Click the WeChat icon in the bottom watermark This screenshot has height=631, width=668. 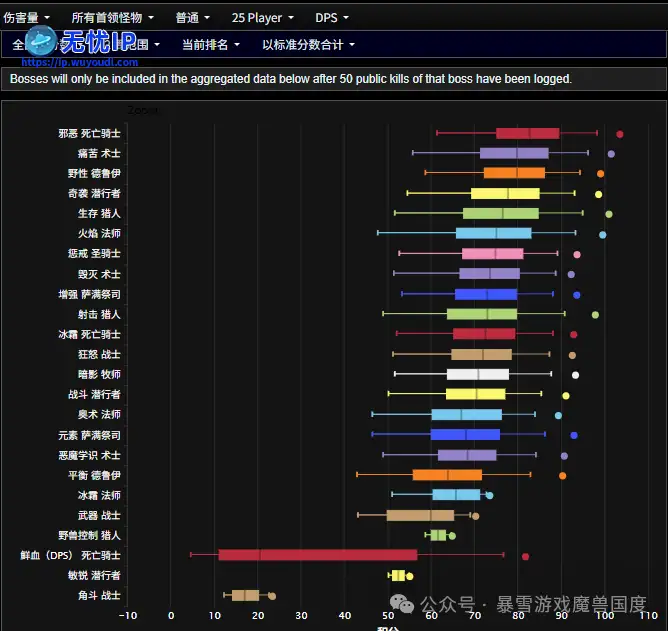[404, 604]
